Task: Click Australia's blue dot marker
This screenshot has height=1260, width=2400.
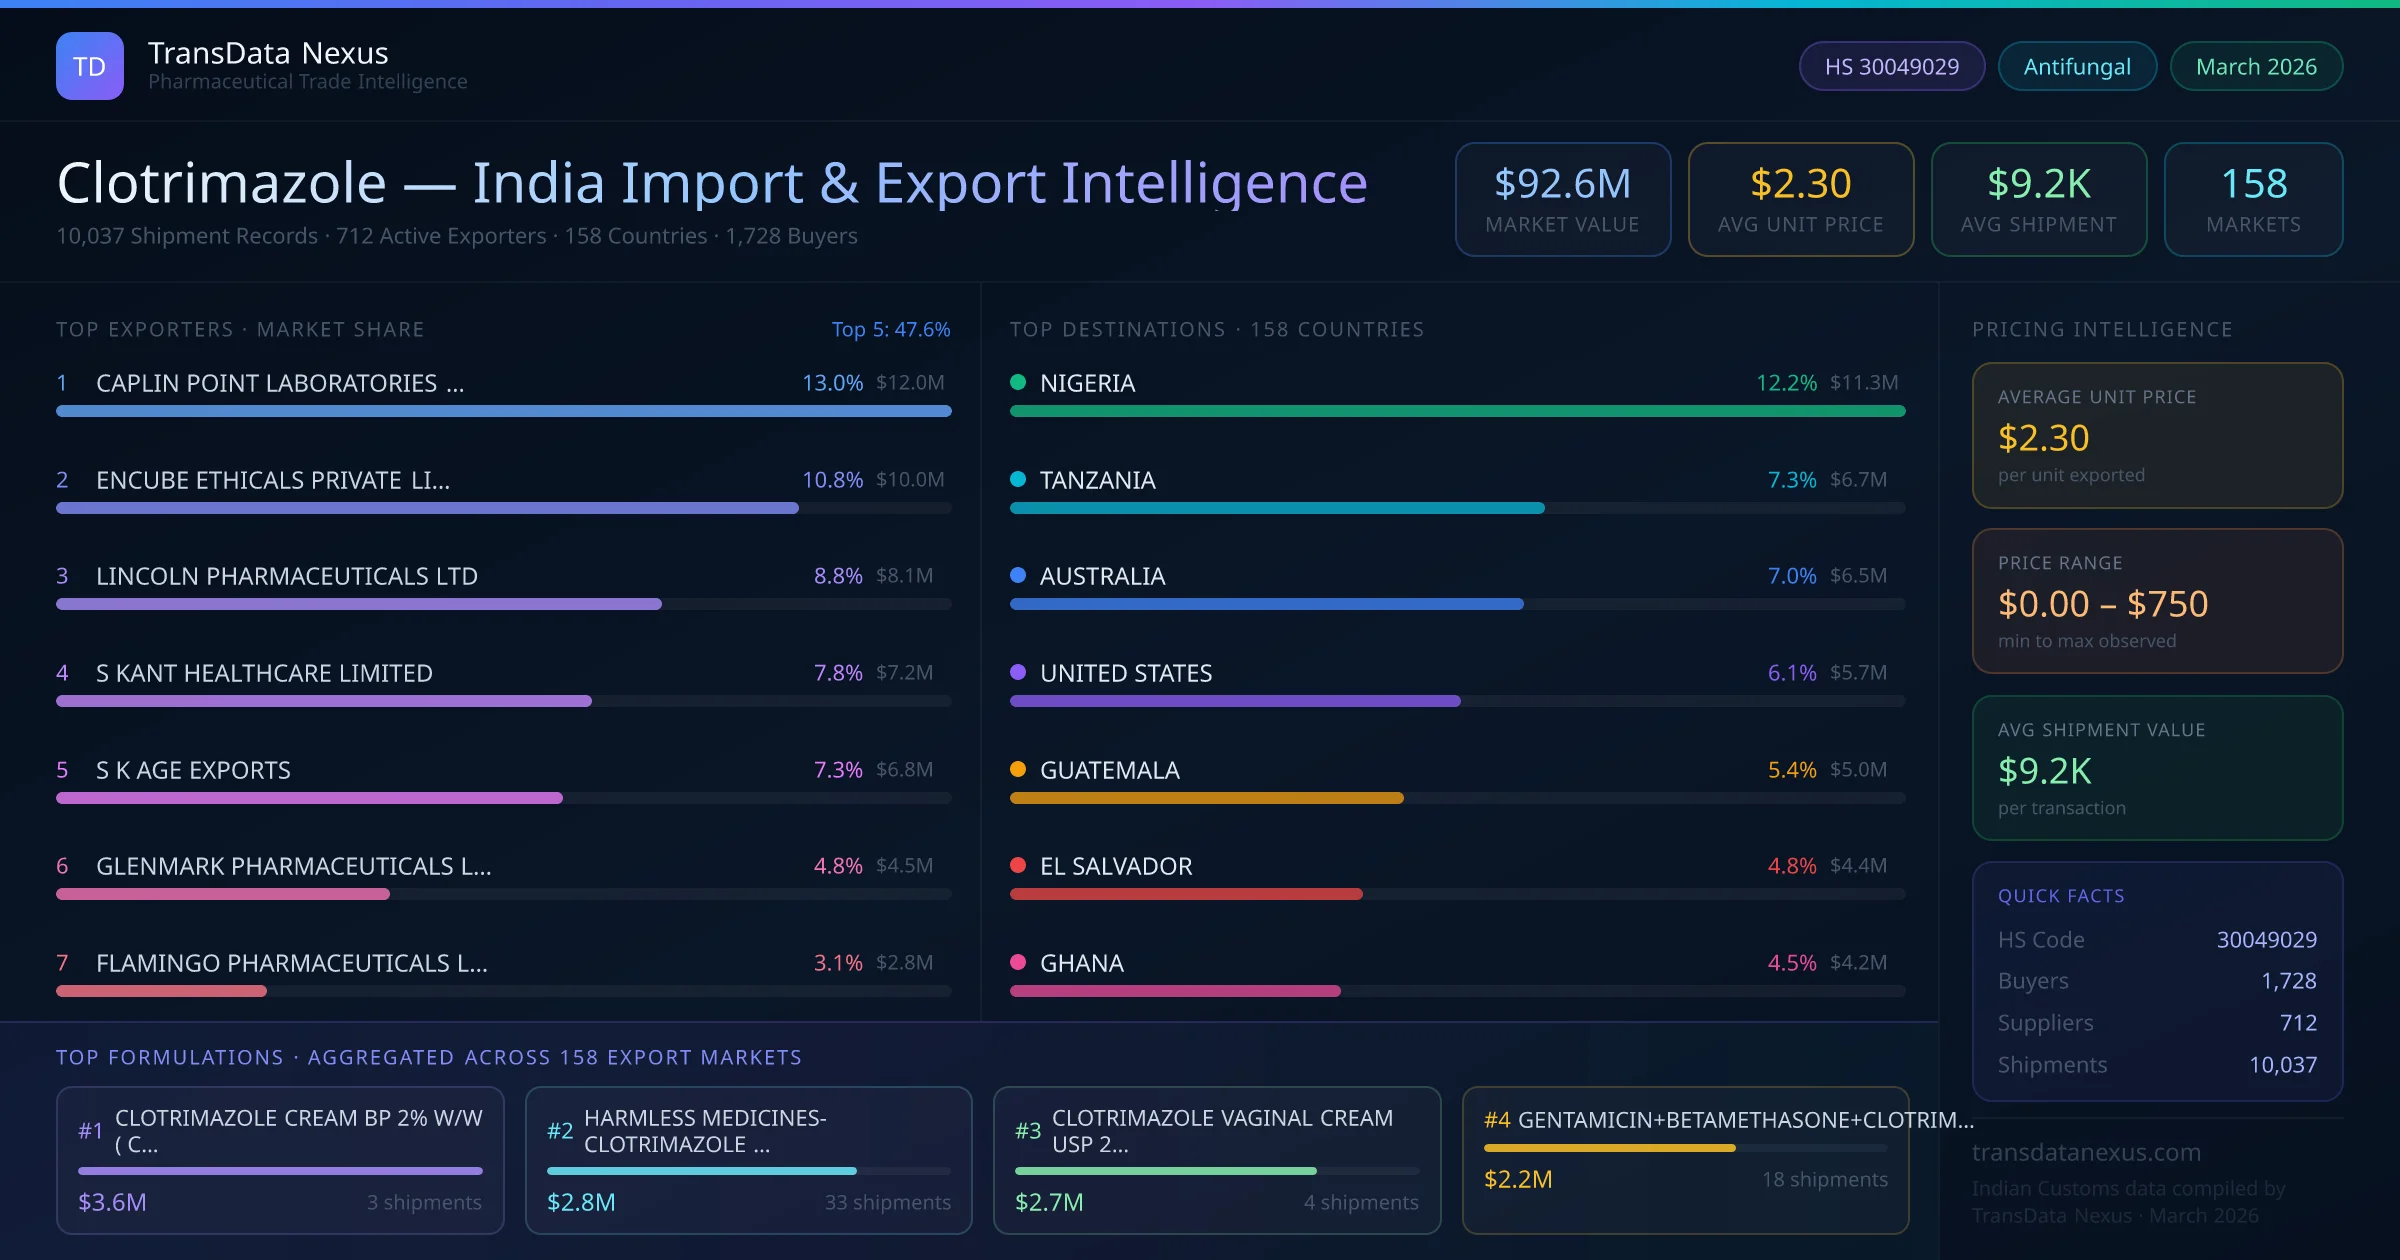Action: tap(1018, 575)
